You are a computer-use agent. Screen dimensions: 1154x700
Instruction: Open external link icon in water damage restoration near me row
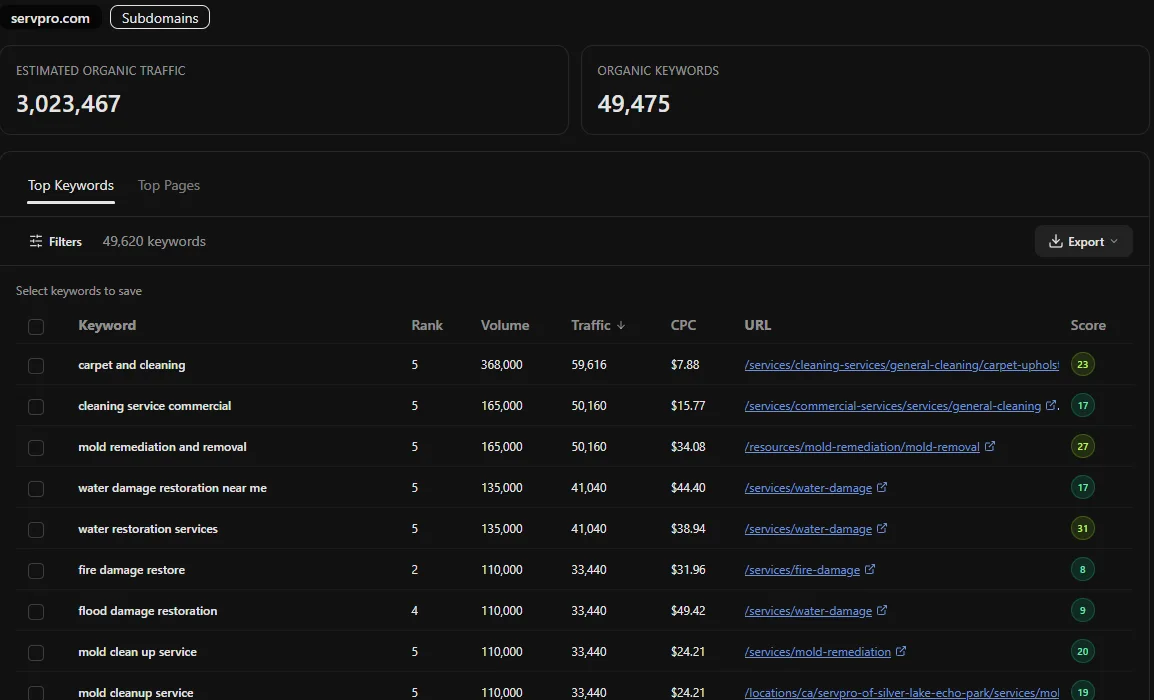[x=882, y=487]
